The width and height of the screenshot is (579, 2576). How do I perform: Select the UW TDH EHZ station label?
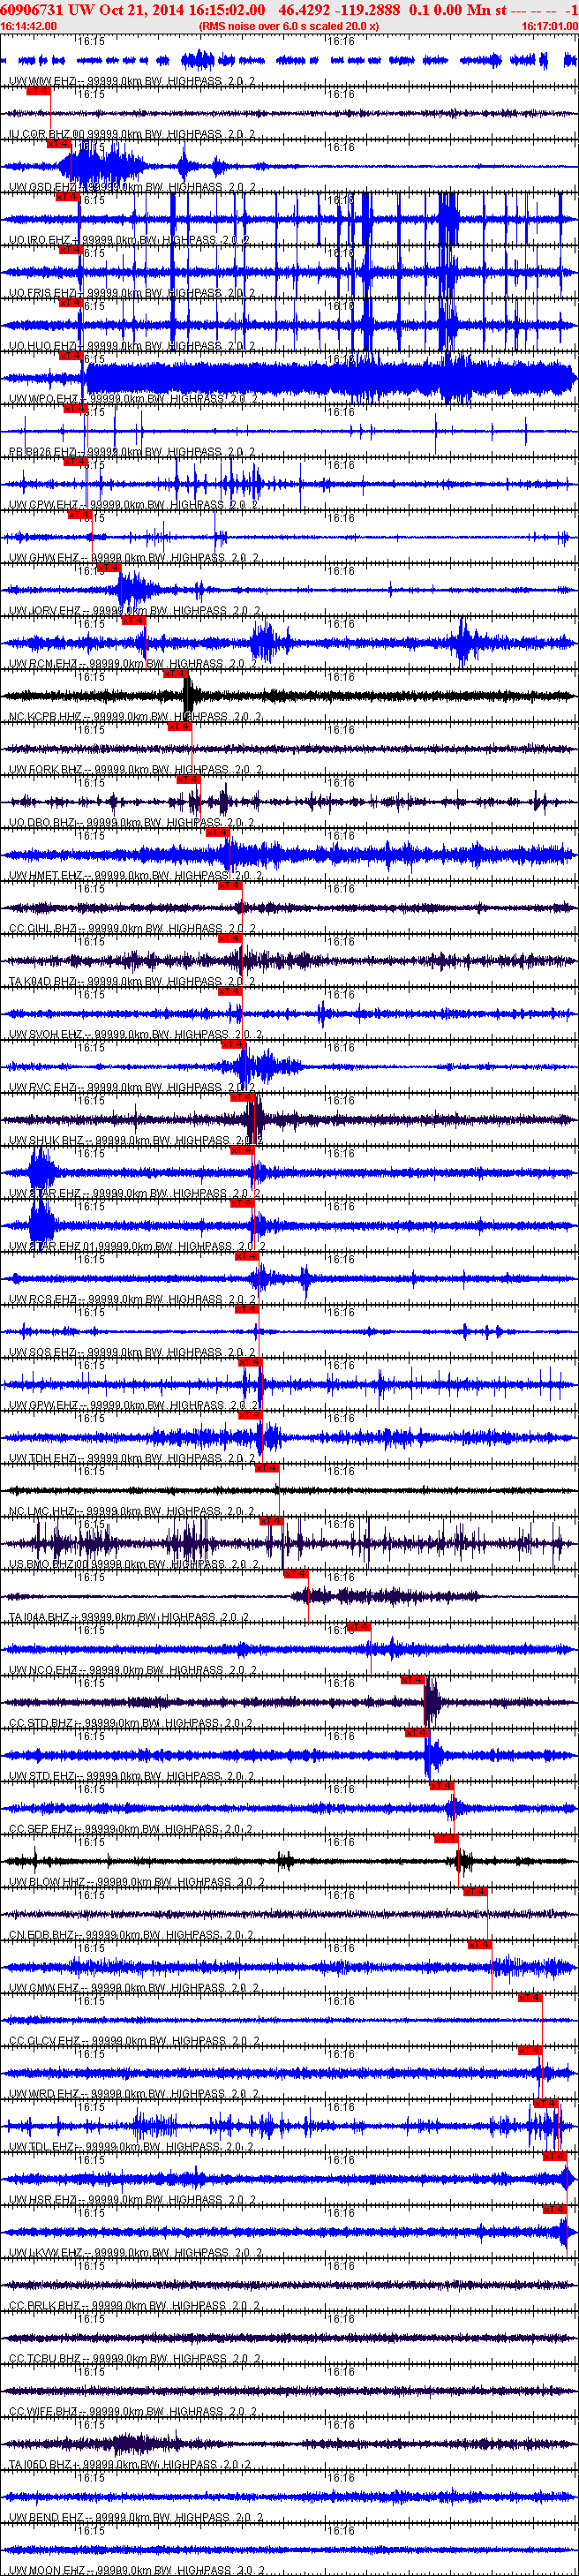[132, 1459]
